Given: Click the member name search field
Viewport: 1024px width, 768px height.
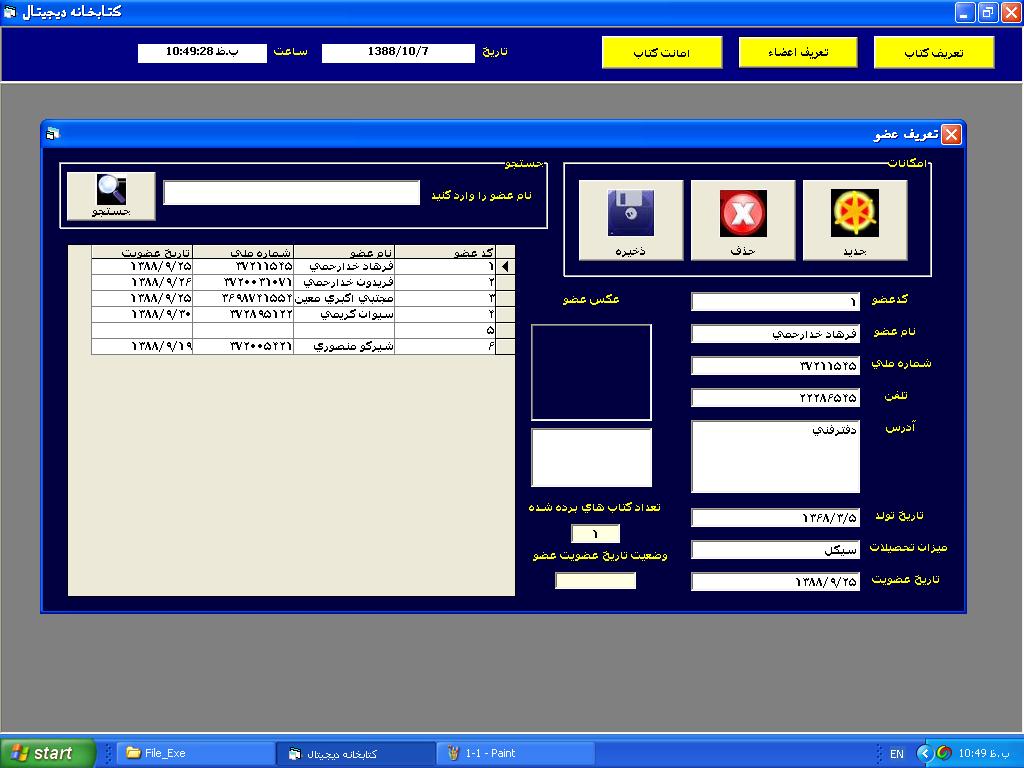Looking at the screenshot, I should 291,193.
